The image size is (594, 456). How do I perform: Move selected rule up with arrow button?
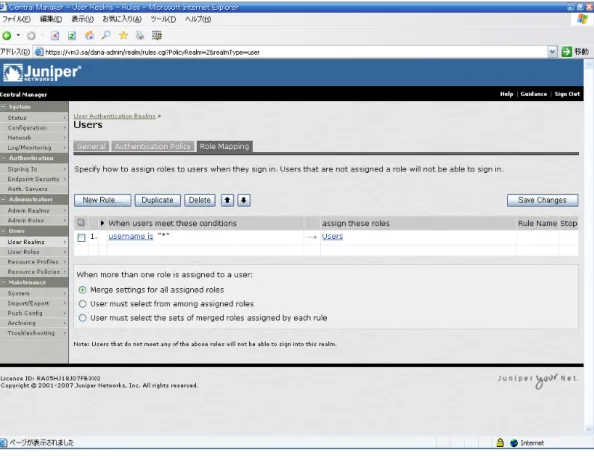click(x=227, y=200)
